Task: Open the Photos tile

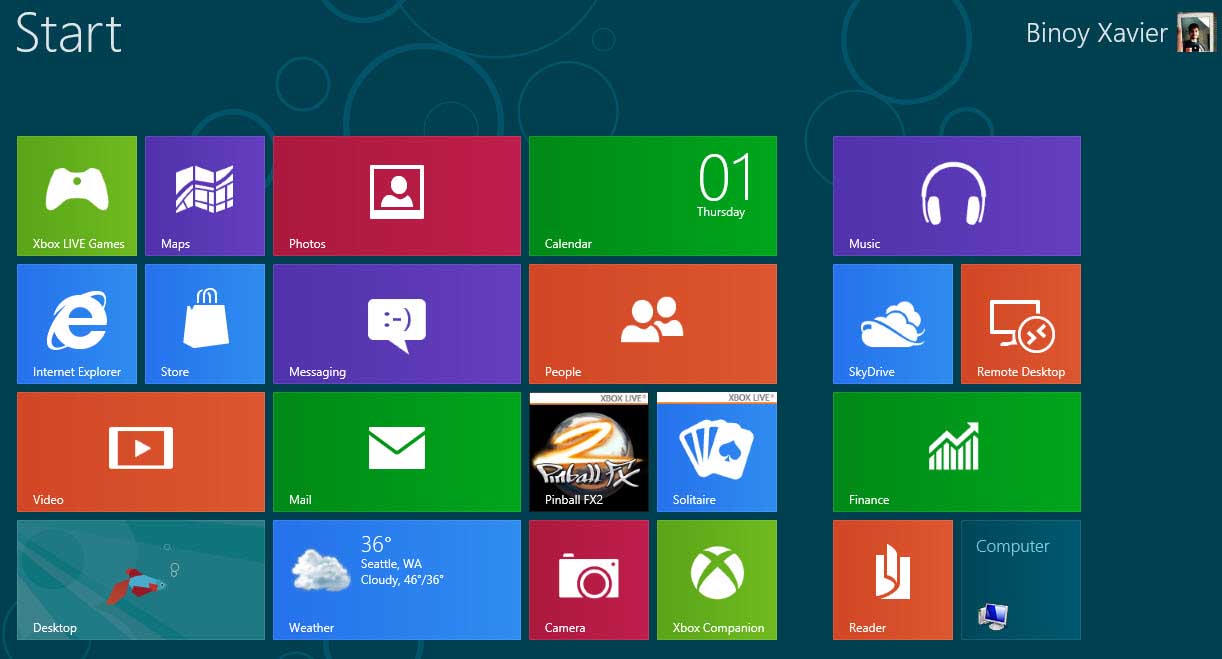Action: tap(397, 196)
